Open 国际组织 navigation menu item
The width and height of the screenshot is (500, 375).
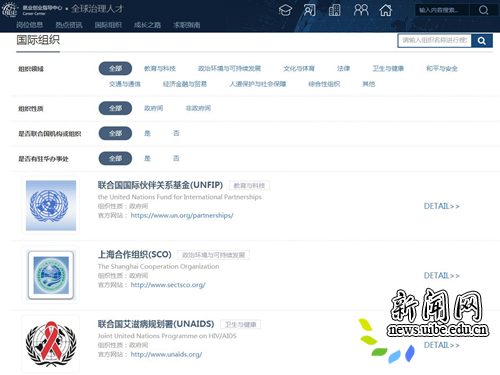pos(108,25)
